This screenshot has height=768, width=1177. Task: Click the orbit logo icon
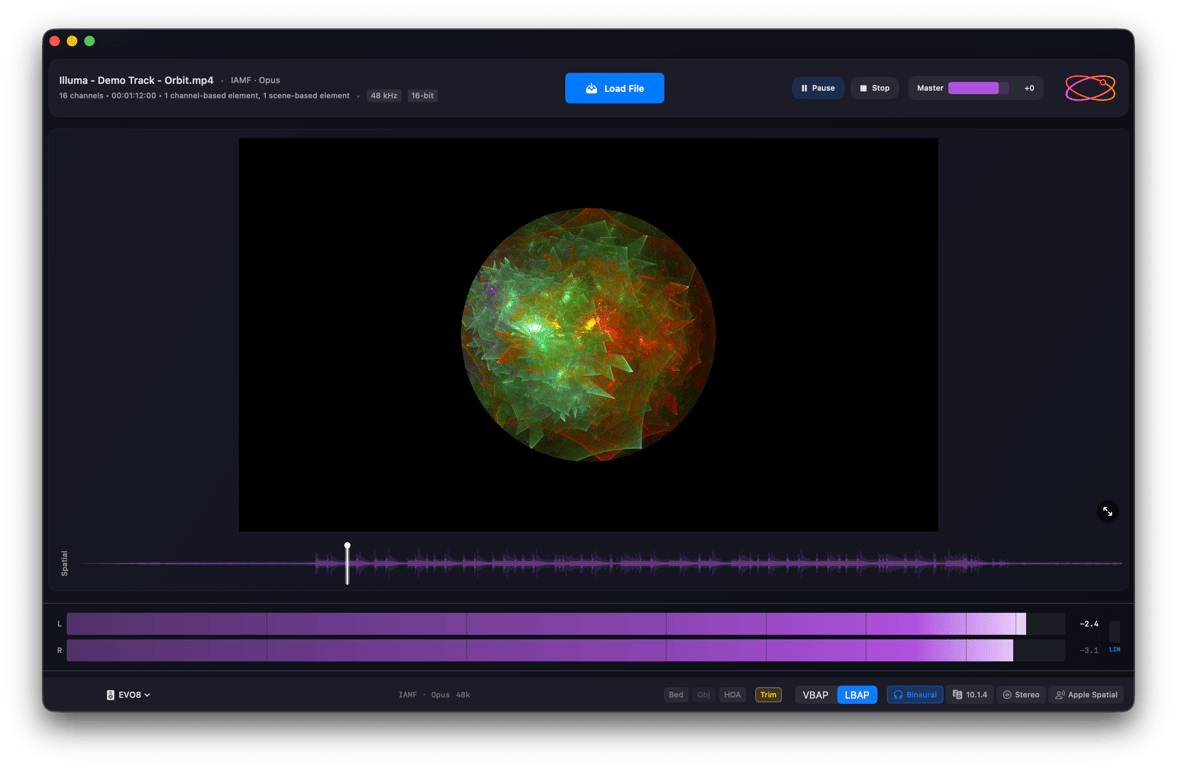click(1090, 88)
